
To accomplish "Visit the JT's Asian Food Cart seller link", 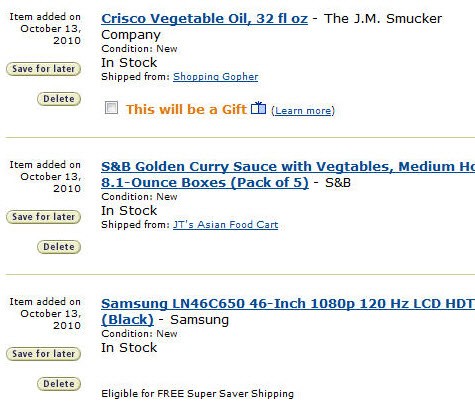I will (225, 225).
